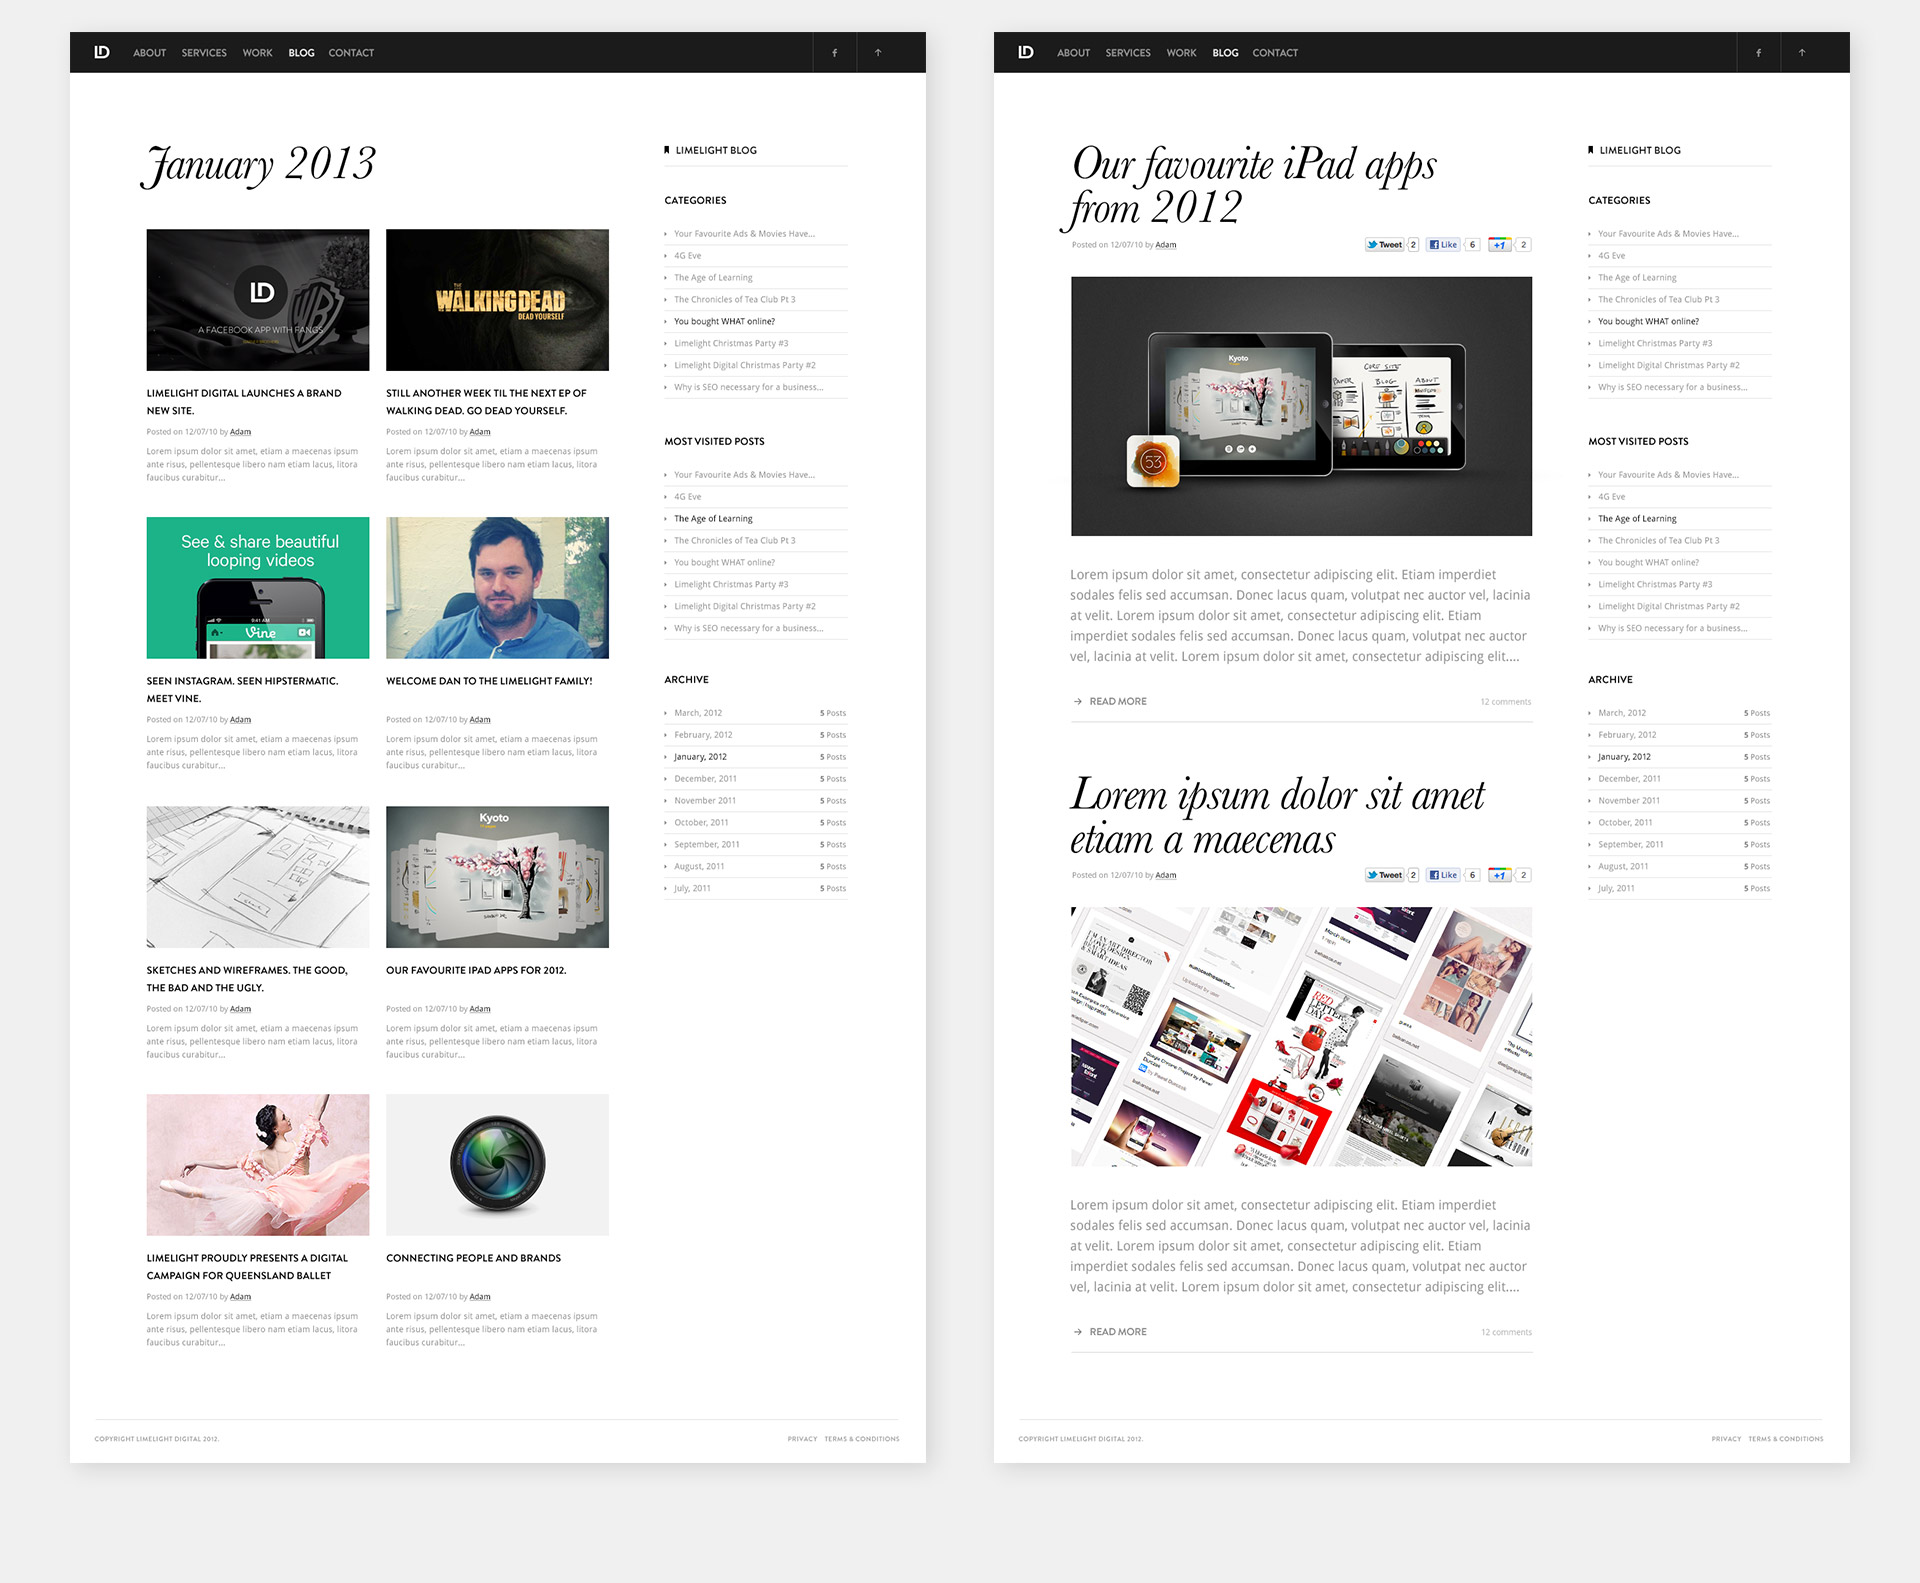The width and height of the screenshot is (1920, 1583).
Task: Click Facebook icon in right page header
Action: click(x=1758, y=53)
